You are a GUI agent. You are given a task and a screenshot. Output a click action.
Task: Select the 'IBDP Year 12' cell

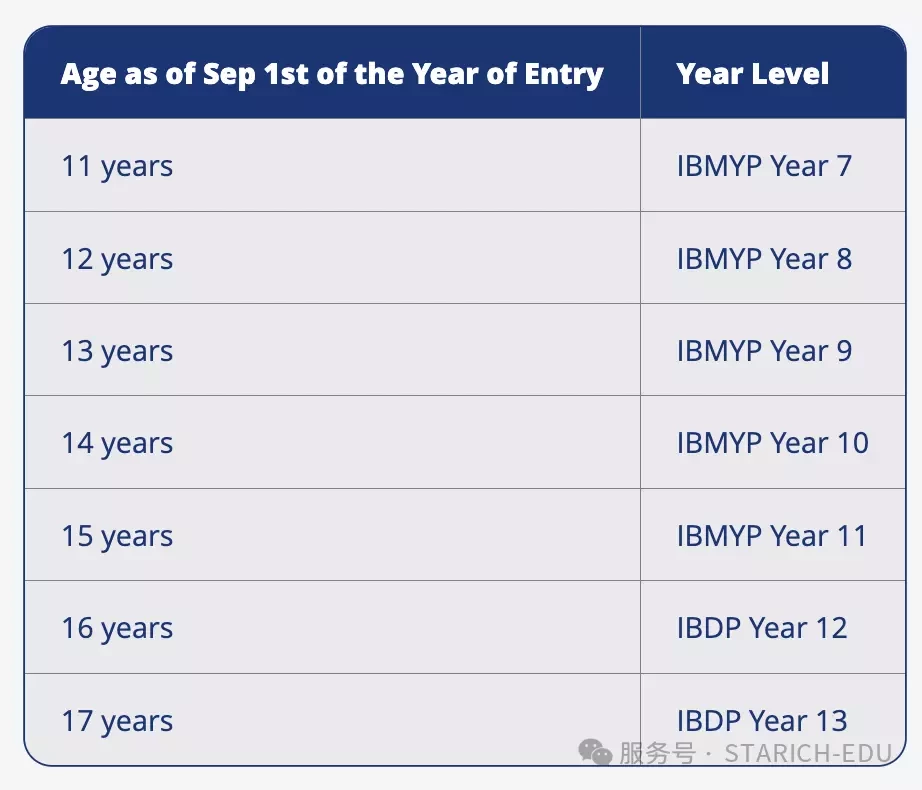pyautogui.click(x=773, y=627)
